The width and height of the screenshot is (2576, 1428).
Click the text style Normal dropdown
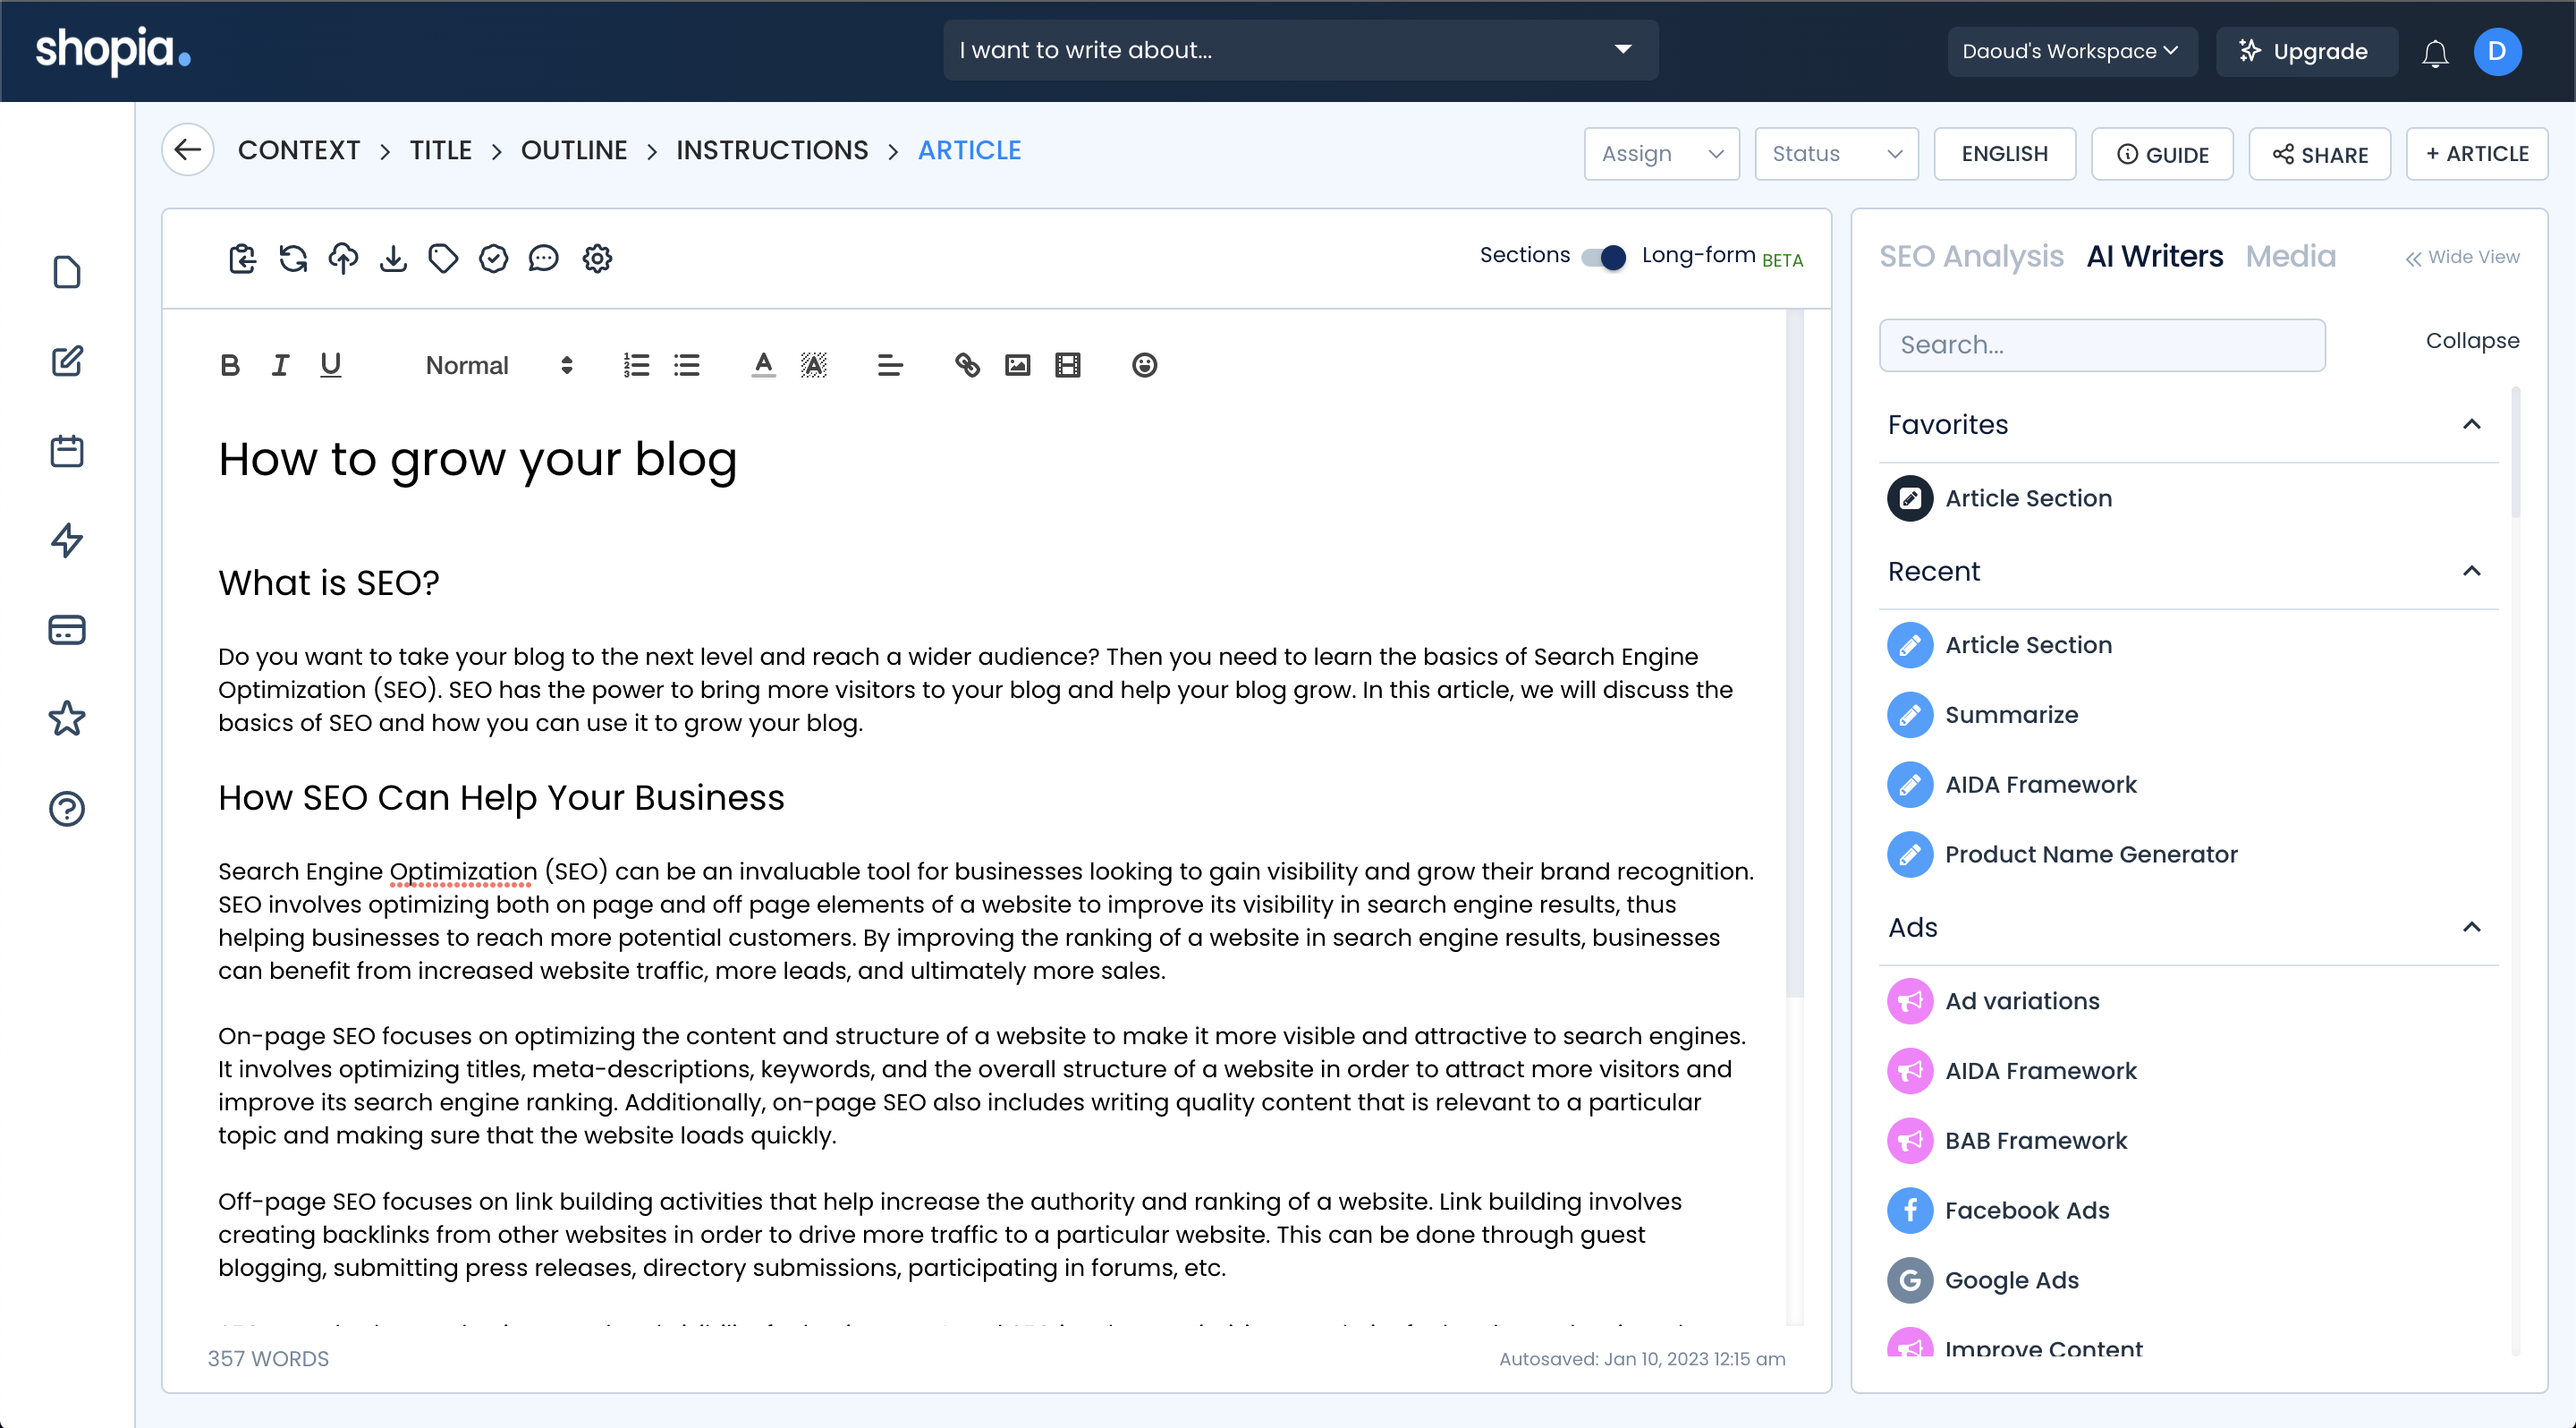pyautogui.click(x=497, y=364)
